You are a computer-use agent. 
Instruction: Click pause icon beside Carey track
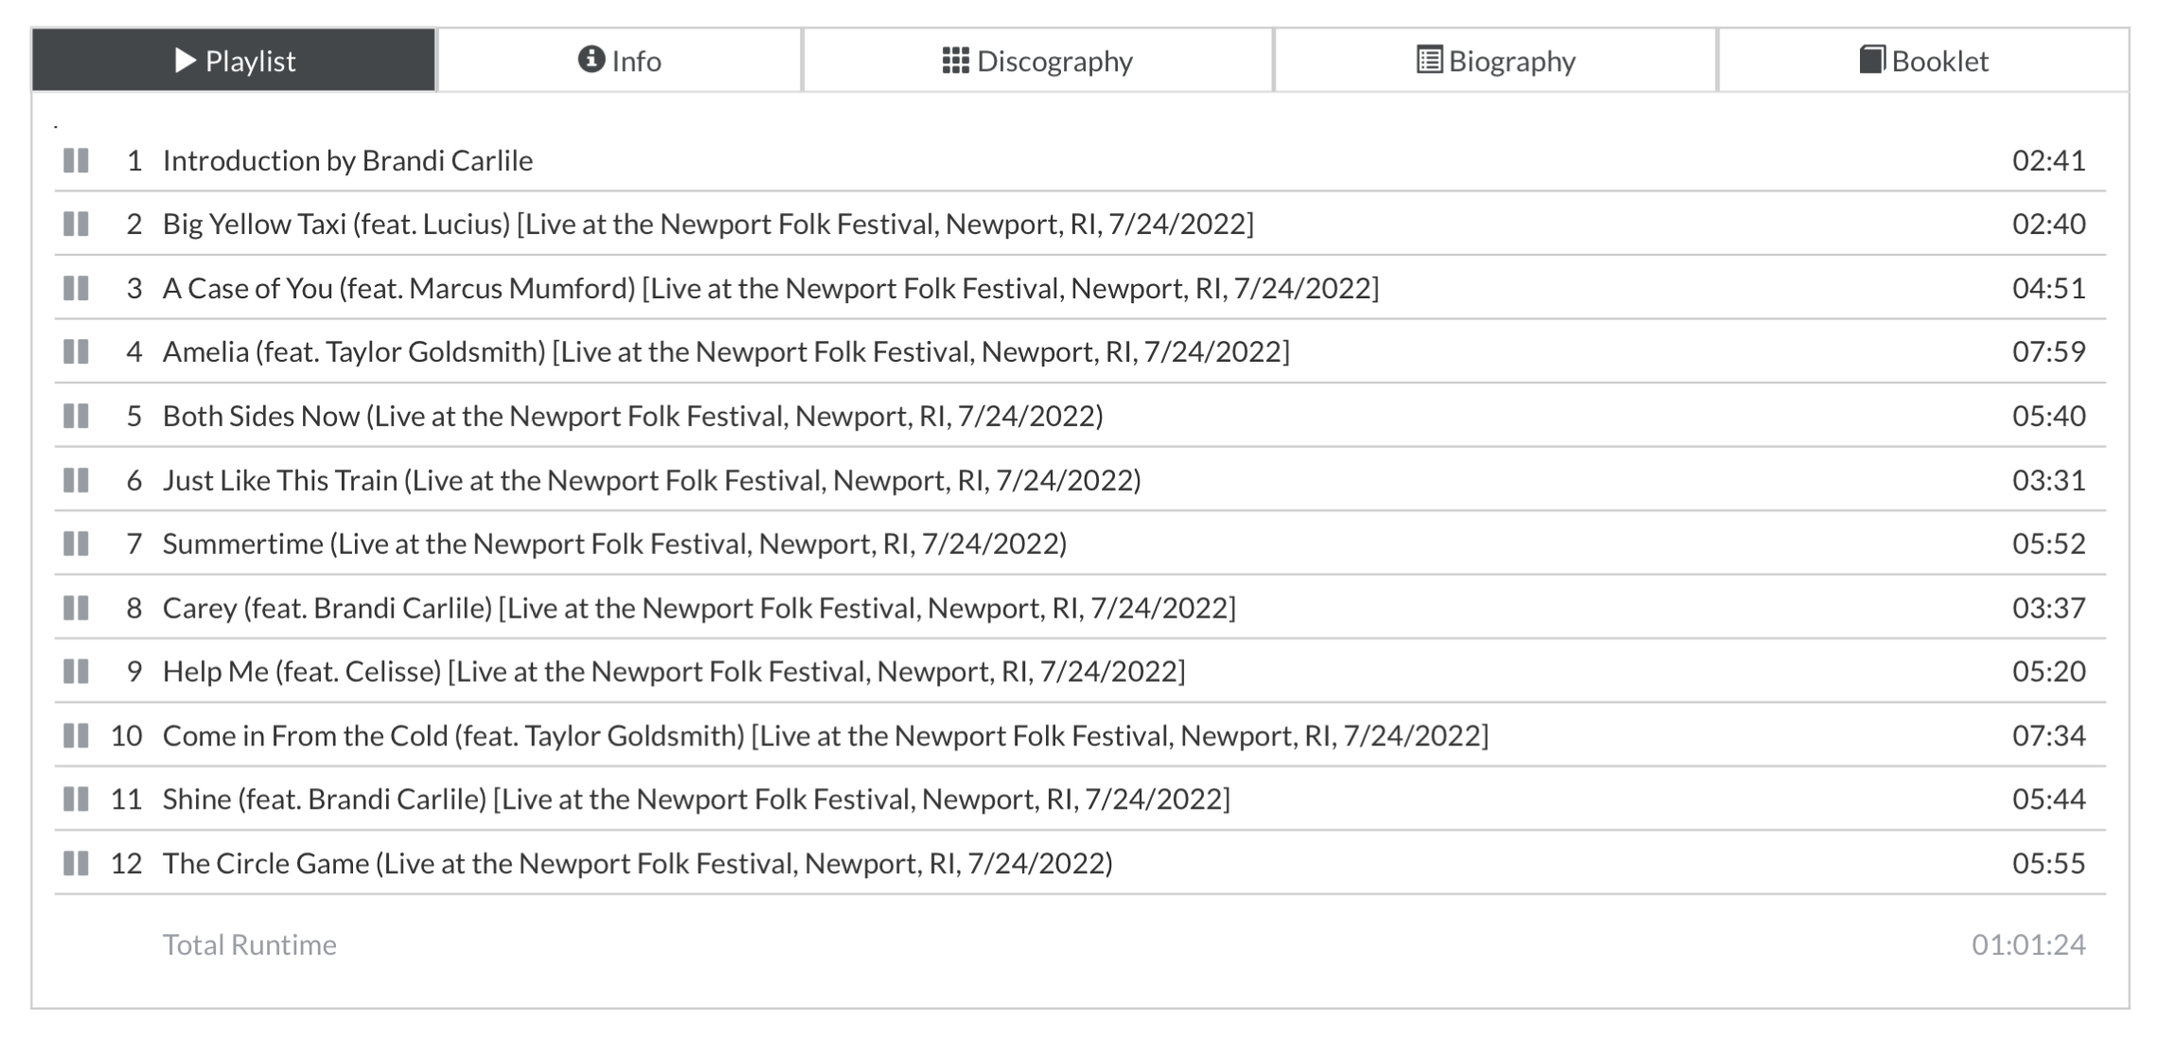point(76,607)
